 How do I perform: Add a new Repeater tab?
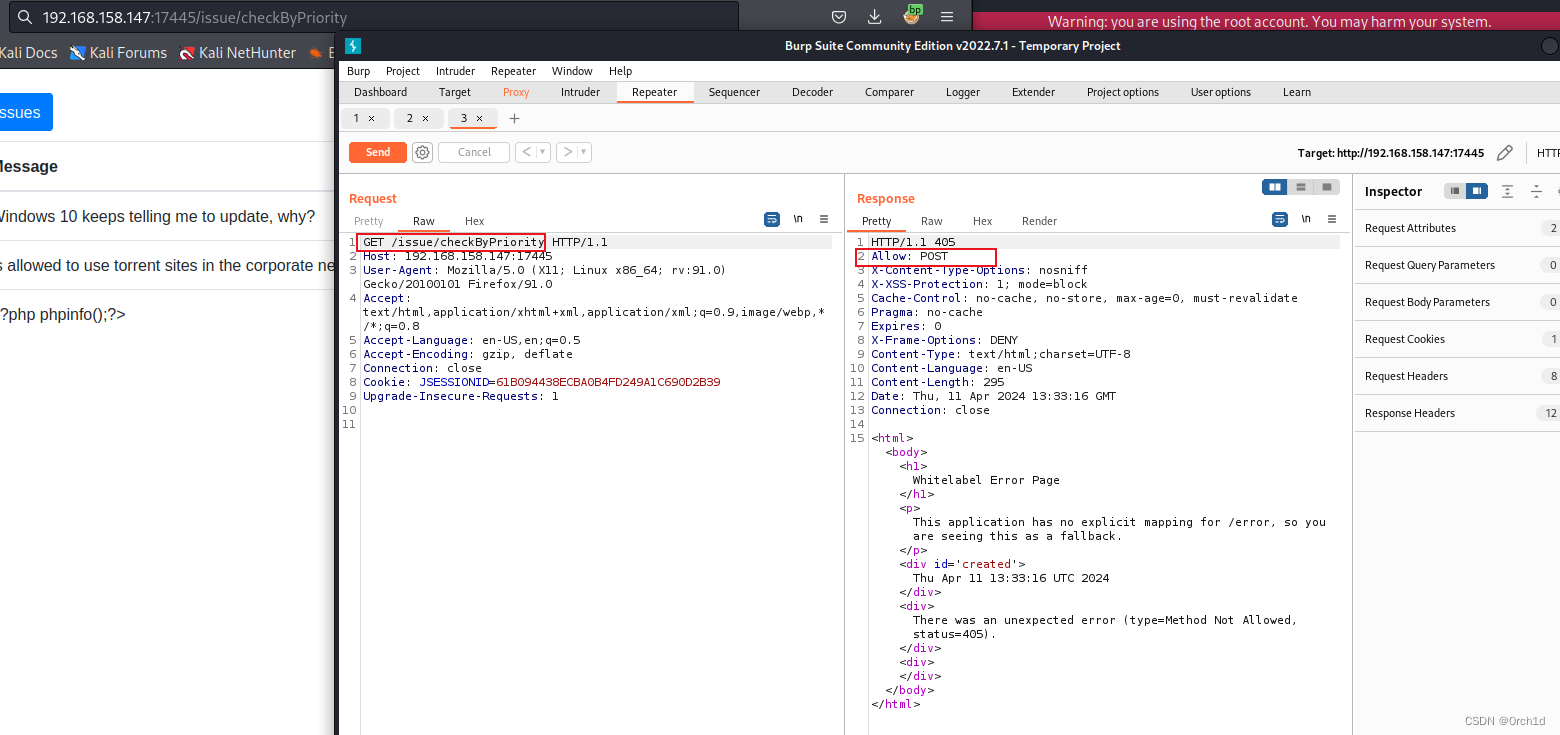pos(515,118)
